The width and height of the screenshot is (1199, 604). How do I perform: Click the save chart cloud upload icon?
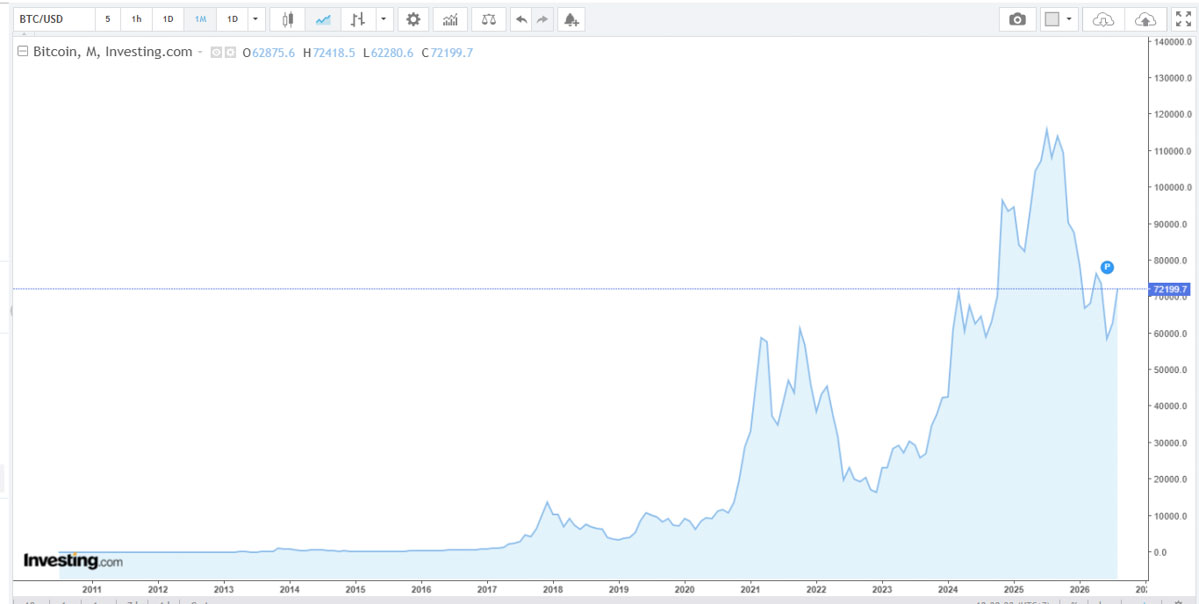coord(1146,19)
